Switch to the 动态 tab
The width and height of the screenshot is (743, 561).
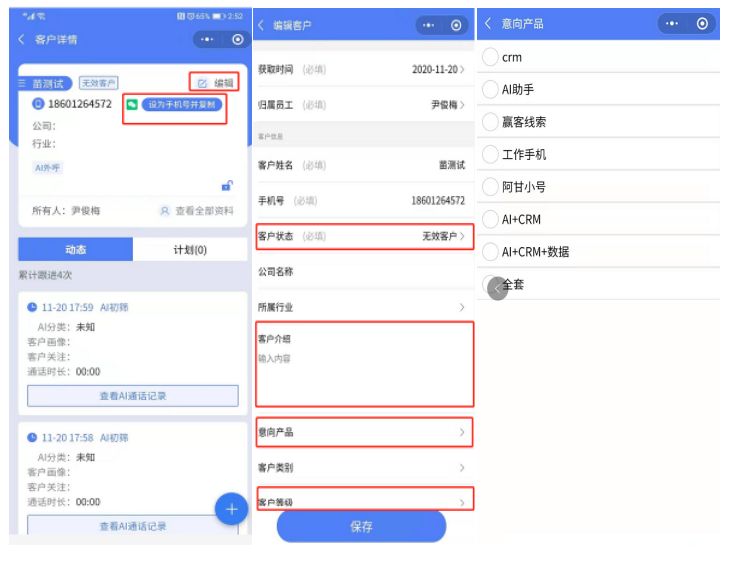click(75, 249)
